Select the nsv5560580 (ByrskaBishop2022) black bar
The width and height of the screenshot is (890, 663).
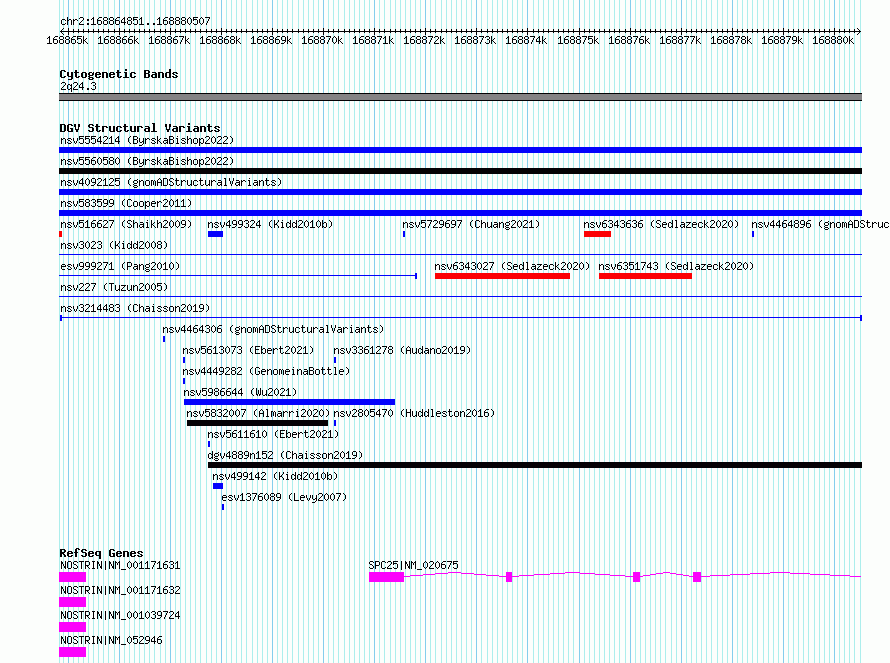460,171
